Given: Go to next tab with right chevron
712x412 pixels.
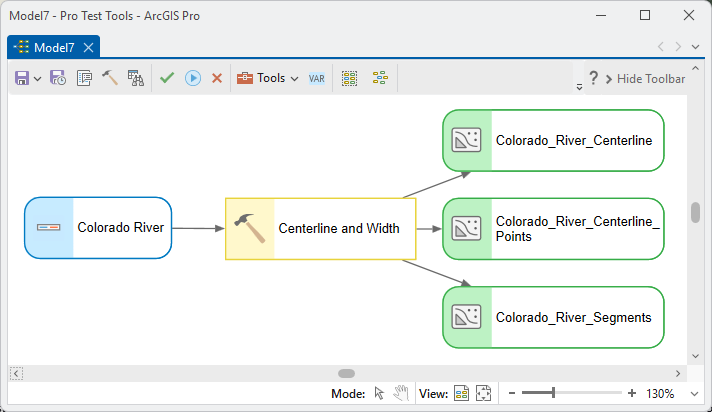Looking at the screenshot, I should coord(678,47).
